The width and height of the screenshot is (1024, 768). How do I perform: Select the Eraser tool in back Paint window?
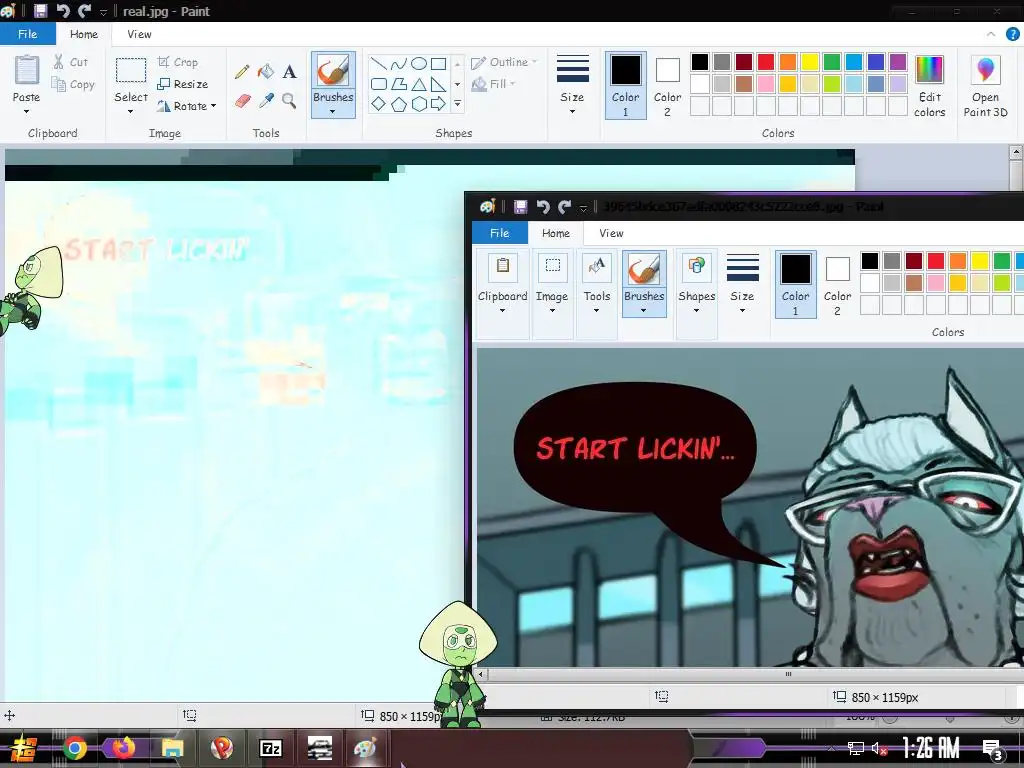pos(242,101)
